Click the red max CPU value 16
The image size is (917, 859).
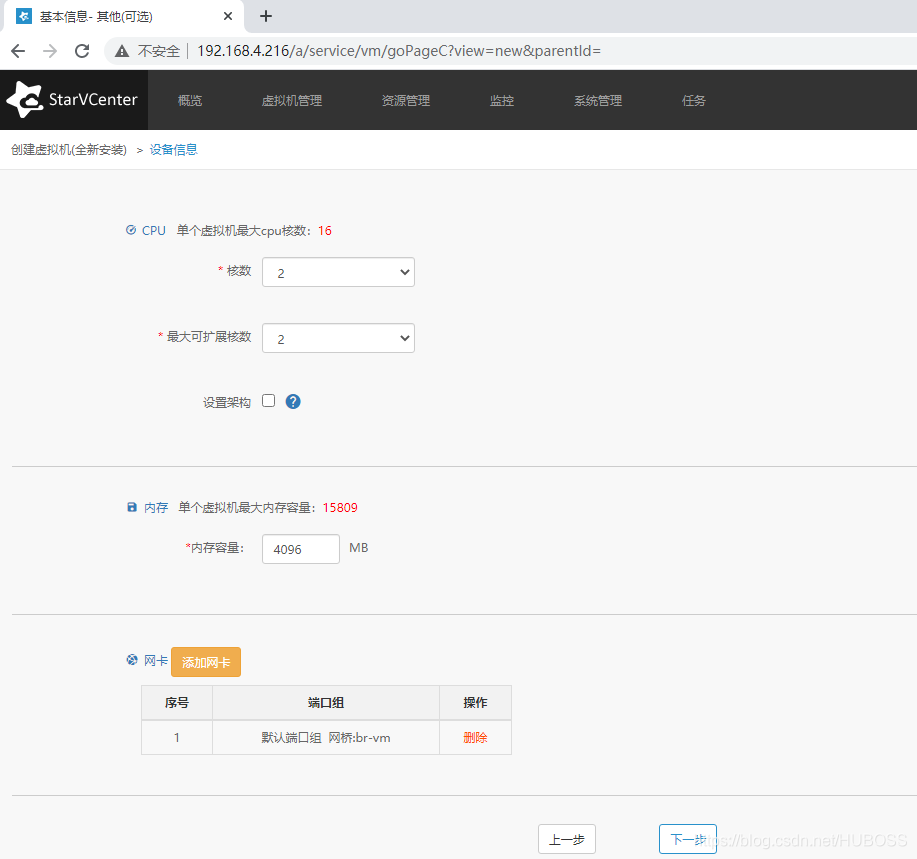[325, 230]
